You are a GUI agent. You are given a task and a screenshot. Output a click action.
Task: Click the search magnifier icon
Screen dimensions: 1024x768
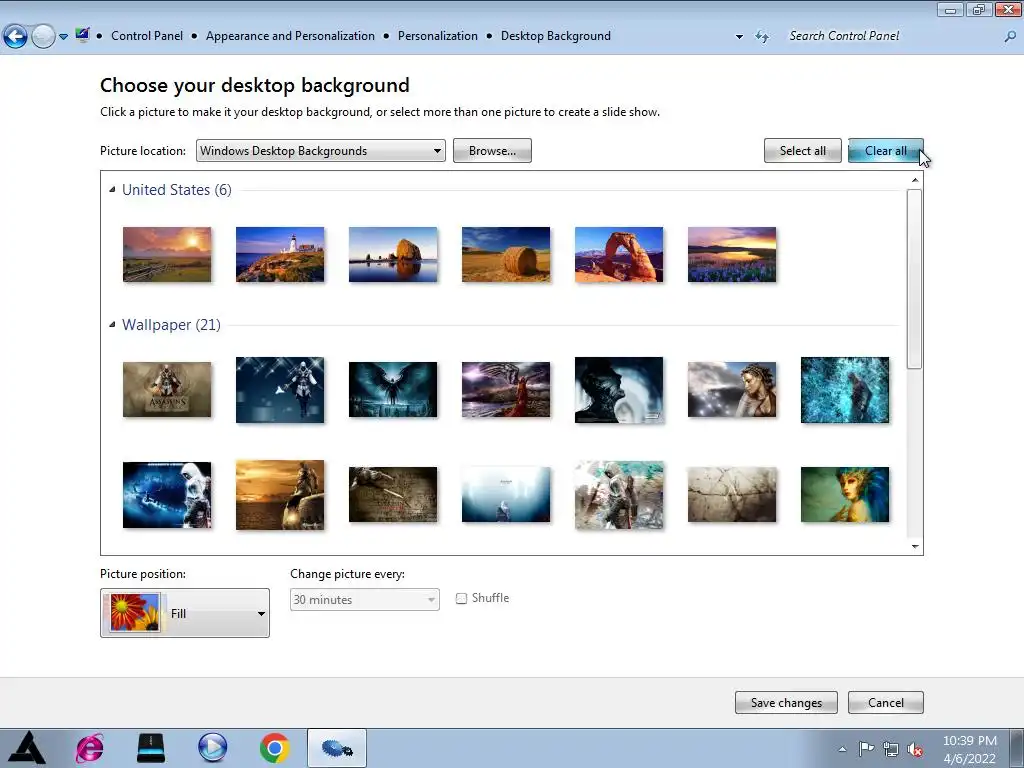click(1010, 37)
